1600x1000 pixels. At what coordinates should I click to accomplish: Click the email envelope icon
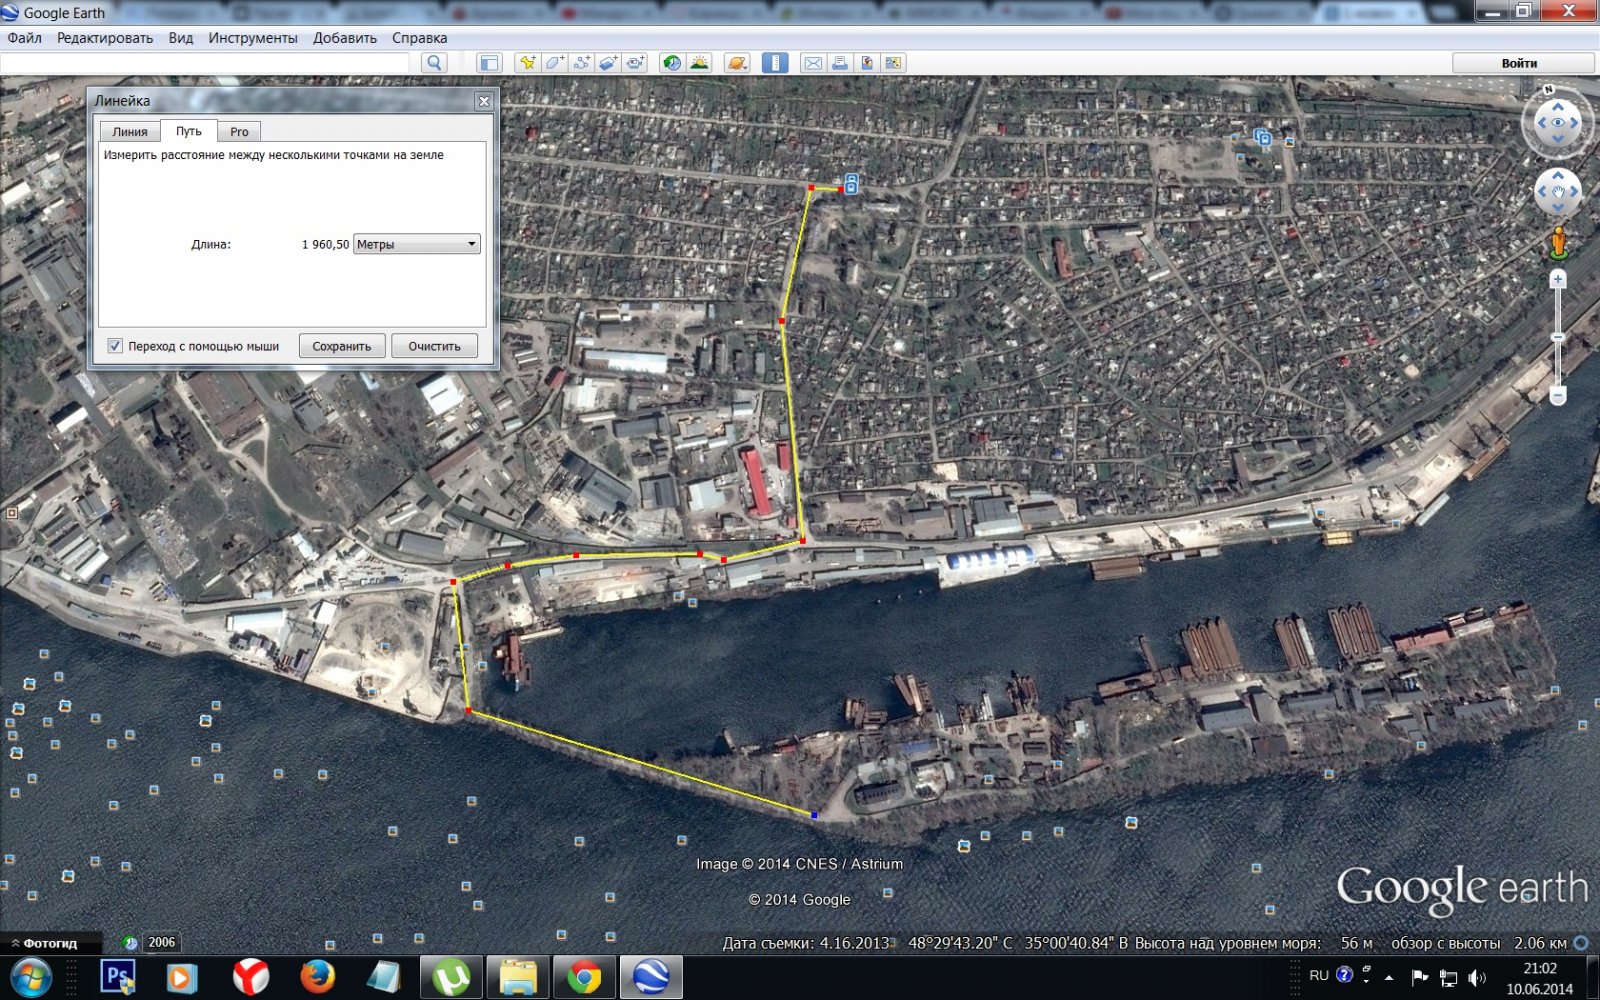[x=813, y=62]
